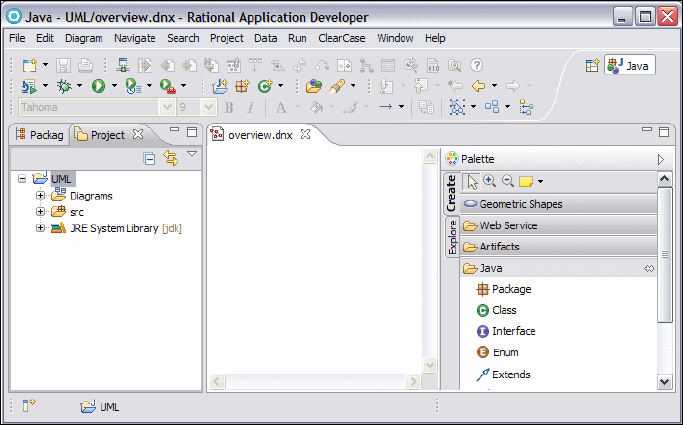Hide the Palette with arrow button

(x=661, y=159)
